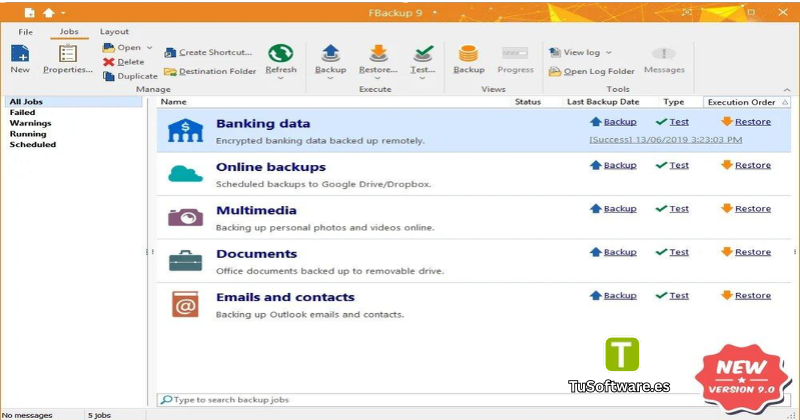Expand the Restore dropdown arrow

click(378, 78)
